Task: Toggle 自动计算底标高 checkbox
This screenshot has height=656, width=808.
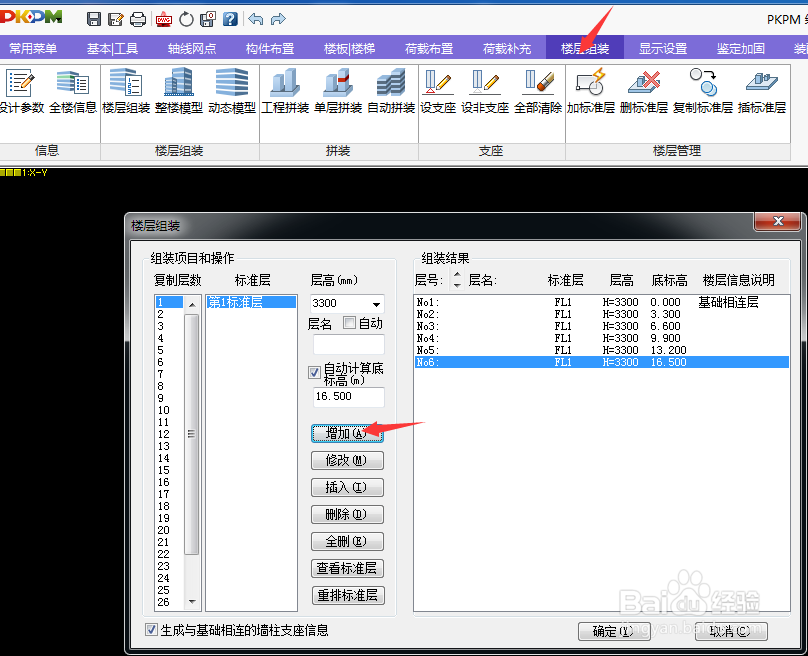Action: click(x=314, y=373)
